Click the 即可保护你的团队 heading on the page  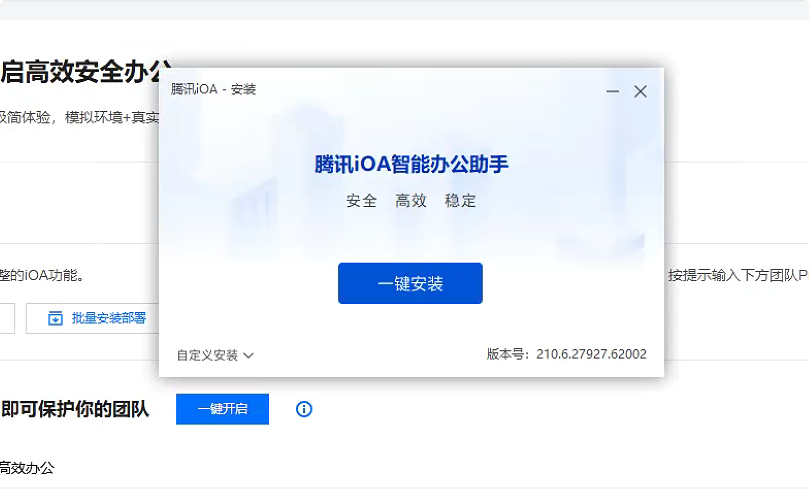pos(75,409)
